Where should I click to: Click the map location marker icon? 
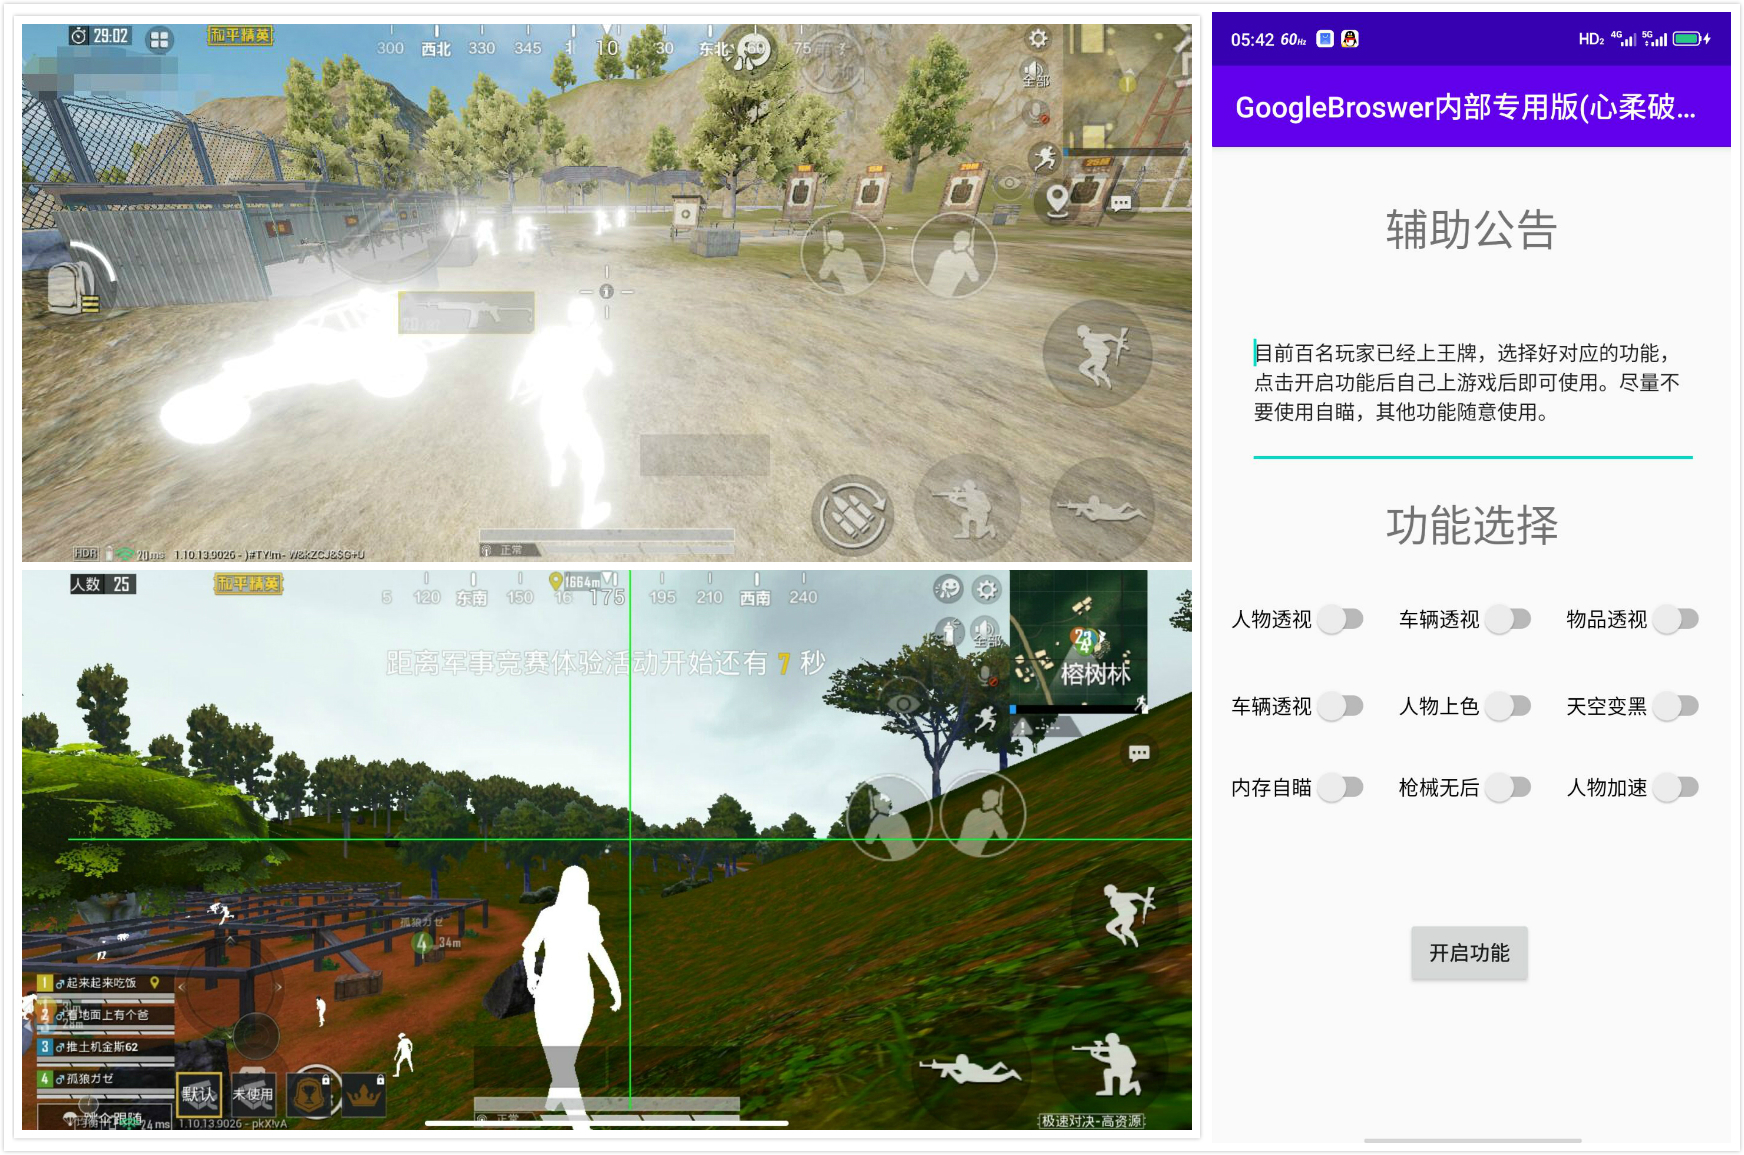pyautogui.click(x=1057, y=200)
